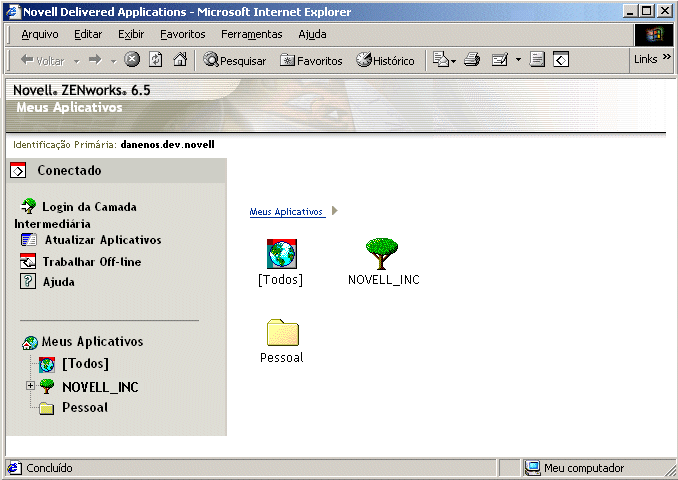Click the Meus Aplicativos breadcrumb link
The image size is (678, 480).
point(286,212)
